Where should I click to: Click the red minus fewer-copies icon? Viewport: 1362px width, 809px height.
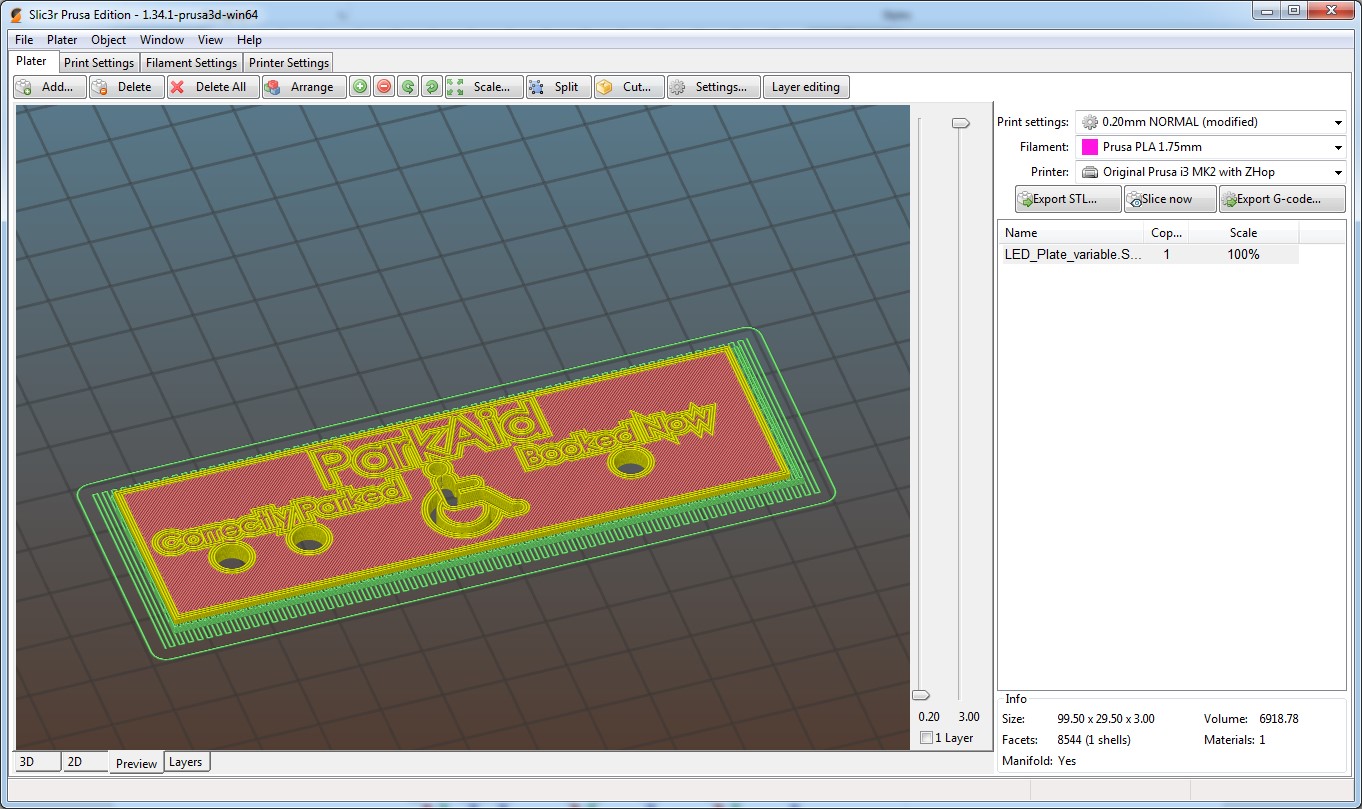pos(384,87)
